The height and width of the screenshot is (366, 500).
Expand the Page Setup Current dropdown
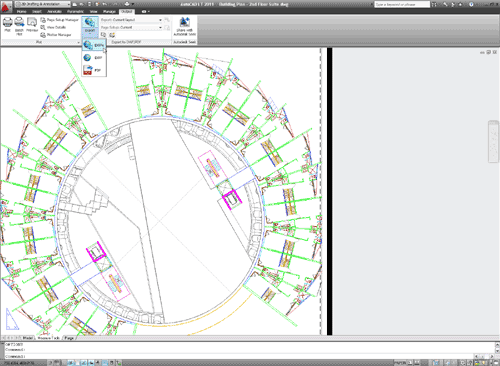[x=131, y=27]
